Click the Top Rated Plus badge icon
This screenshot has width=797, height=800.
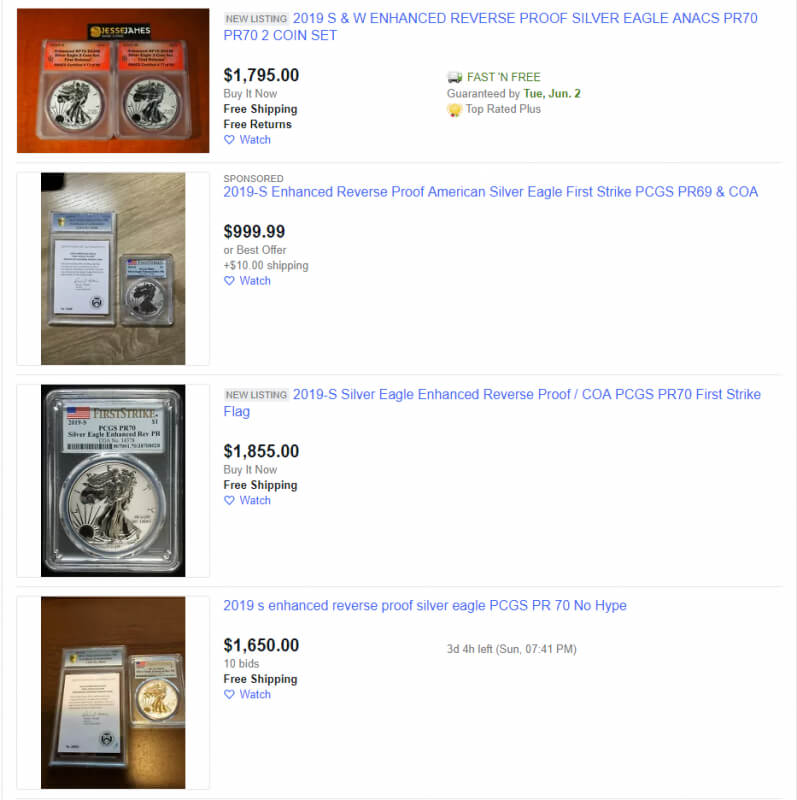(x=454, y=110)
